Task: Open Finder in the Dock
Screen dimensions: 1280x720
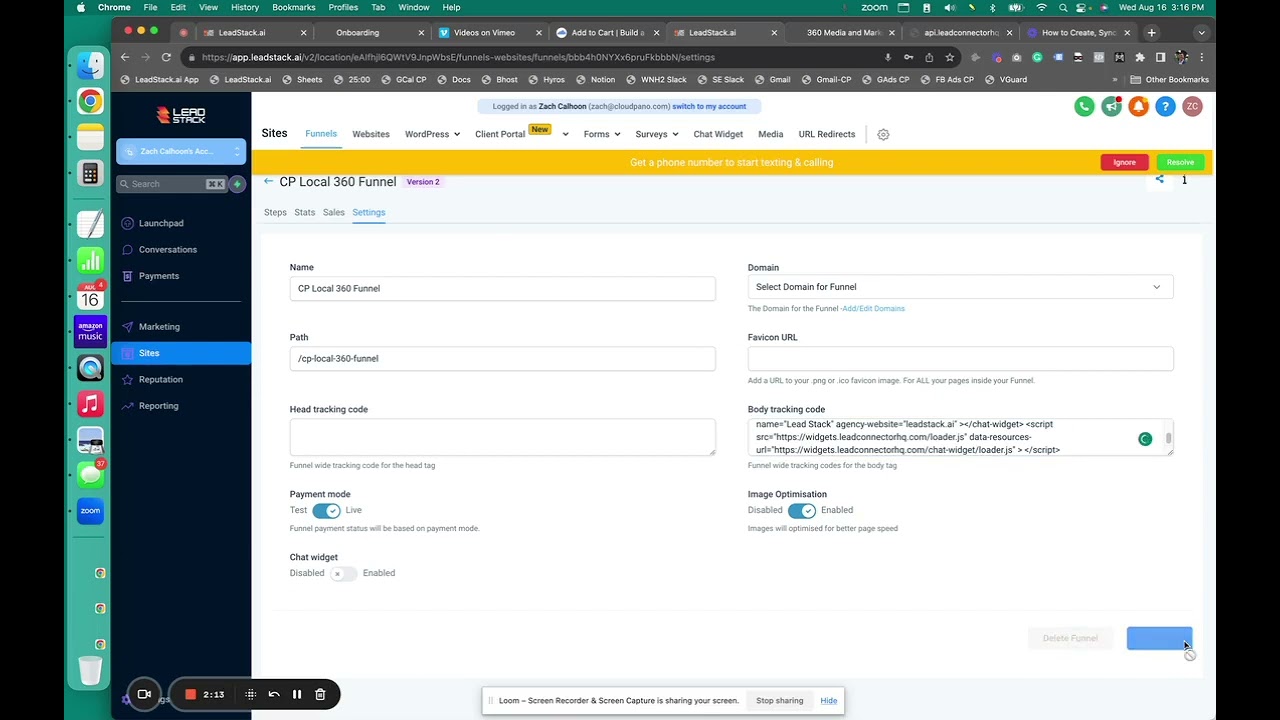Action: click(90, 66)
